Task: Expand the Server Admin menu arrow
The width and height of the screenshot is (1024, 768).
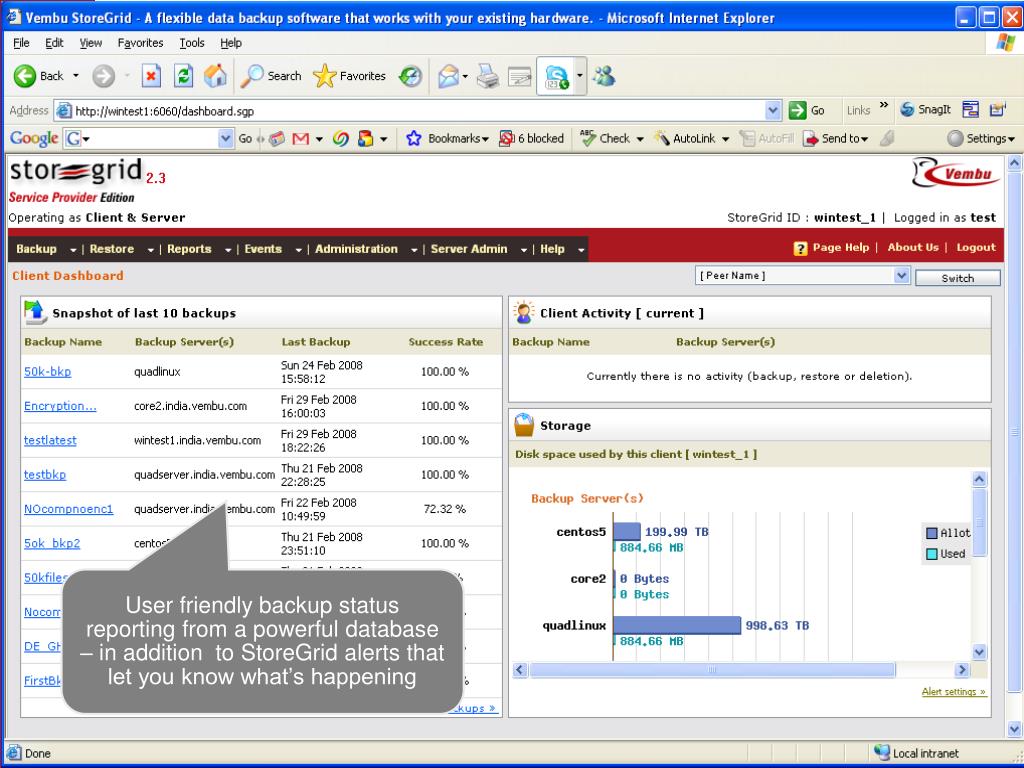Action: click(524, 249)
